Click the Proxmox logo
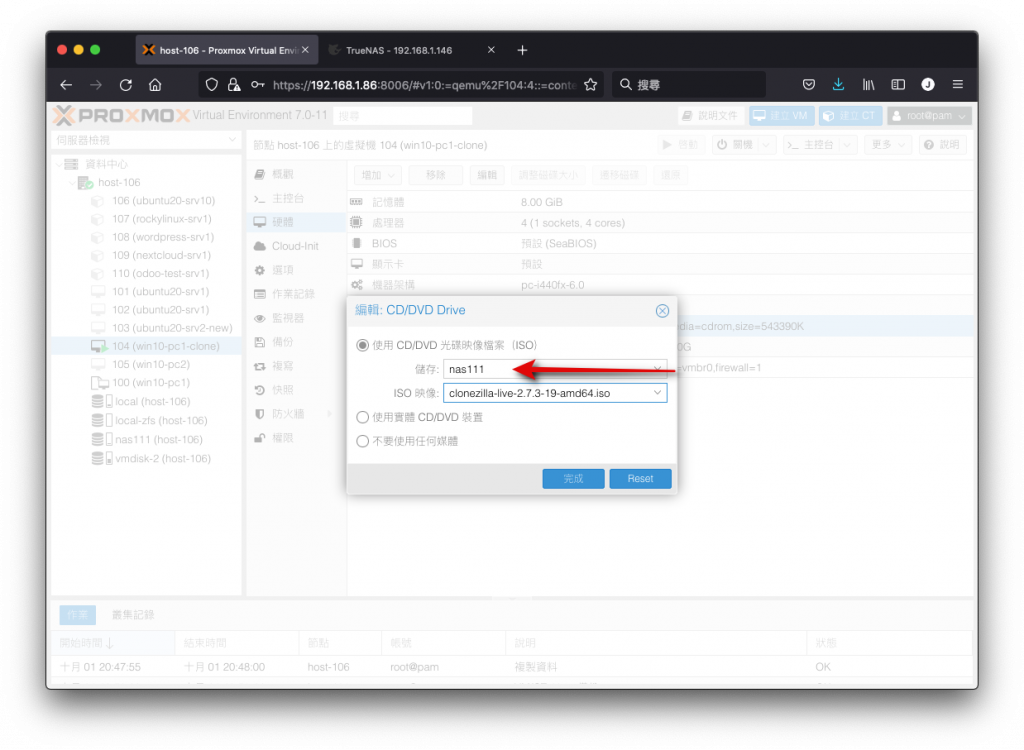Screen dimensions: 1024x750 pyautogui.click(x=121, y=116)
